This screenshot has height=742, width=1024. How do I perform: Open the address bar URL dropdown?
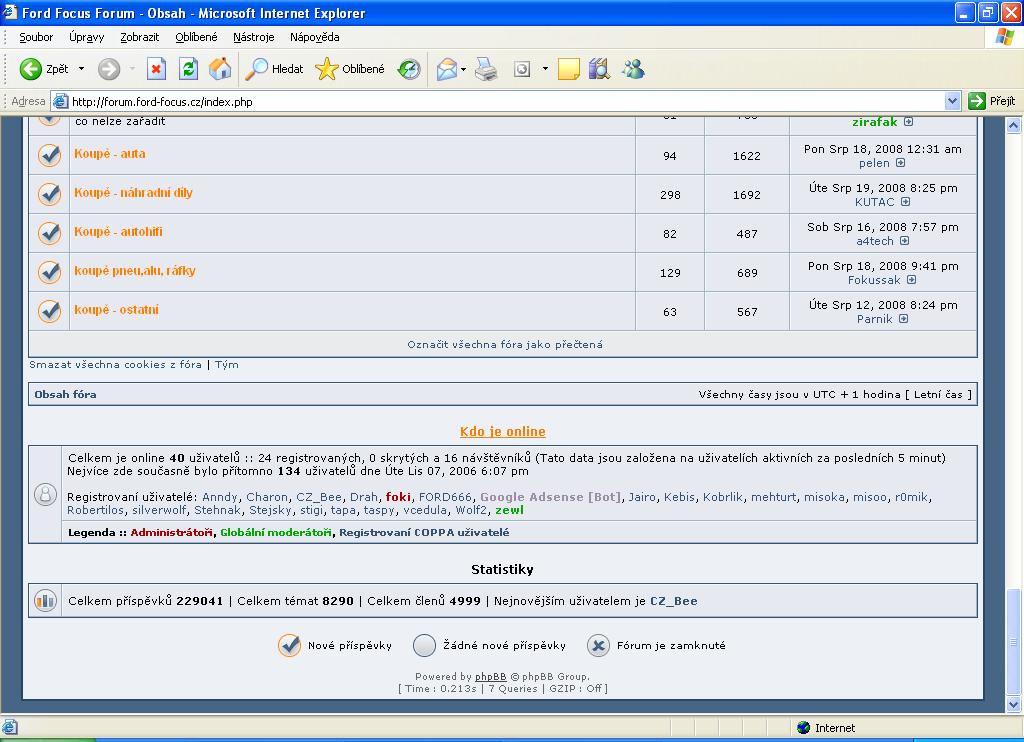(x=952, y=101)
